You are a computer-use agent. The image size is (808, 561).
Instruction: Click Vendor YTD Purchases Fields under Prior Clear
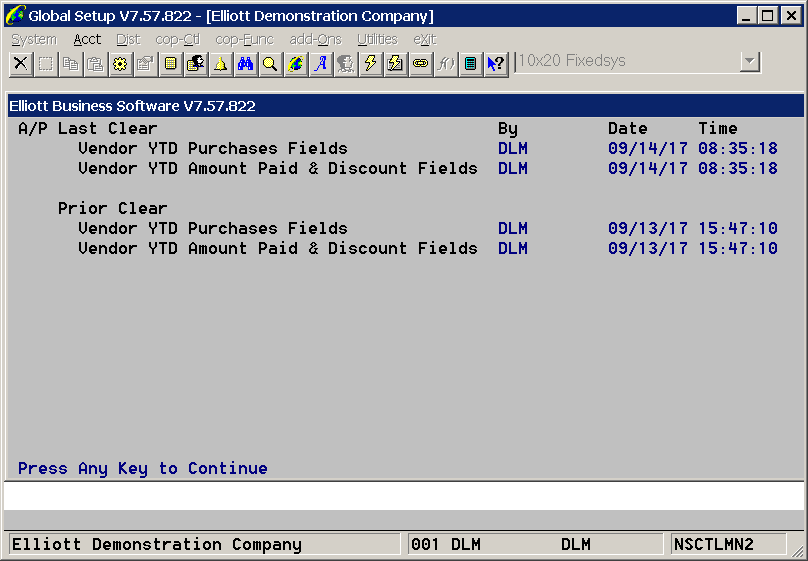213,228
